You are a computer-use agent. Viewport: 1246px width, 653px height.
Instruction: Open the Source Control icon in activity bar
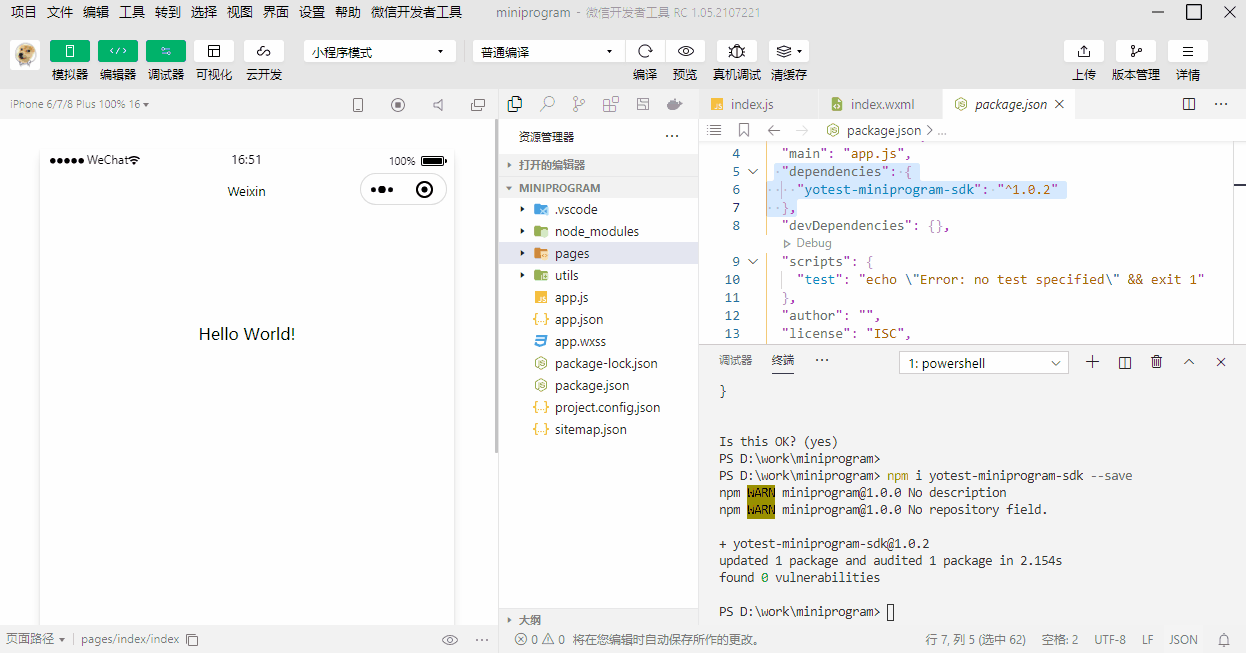click(x=579, y=104)
